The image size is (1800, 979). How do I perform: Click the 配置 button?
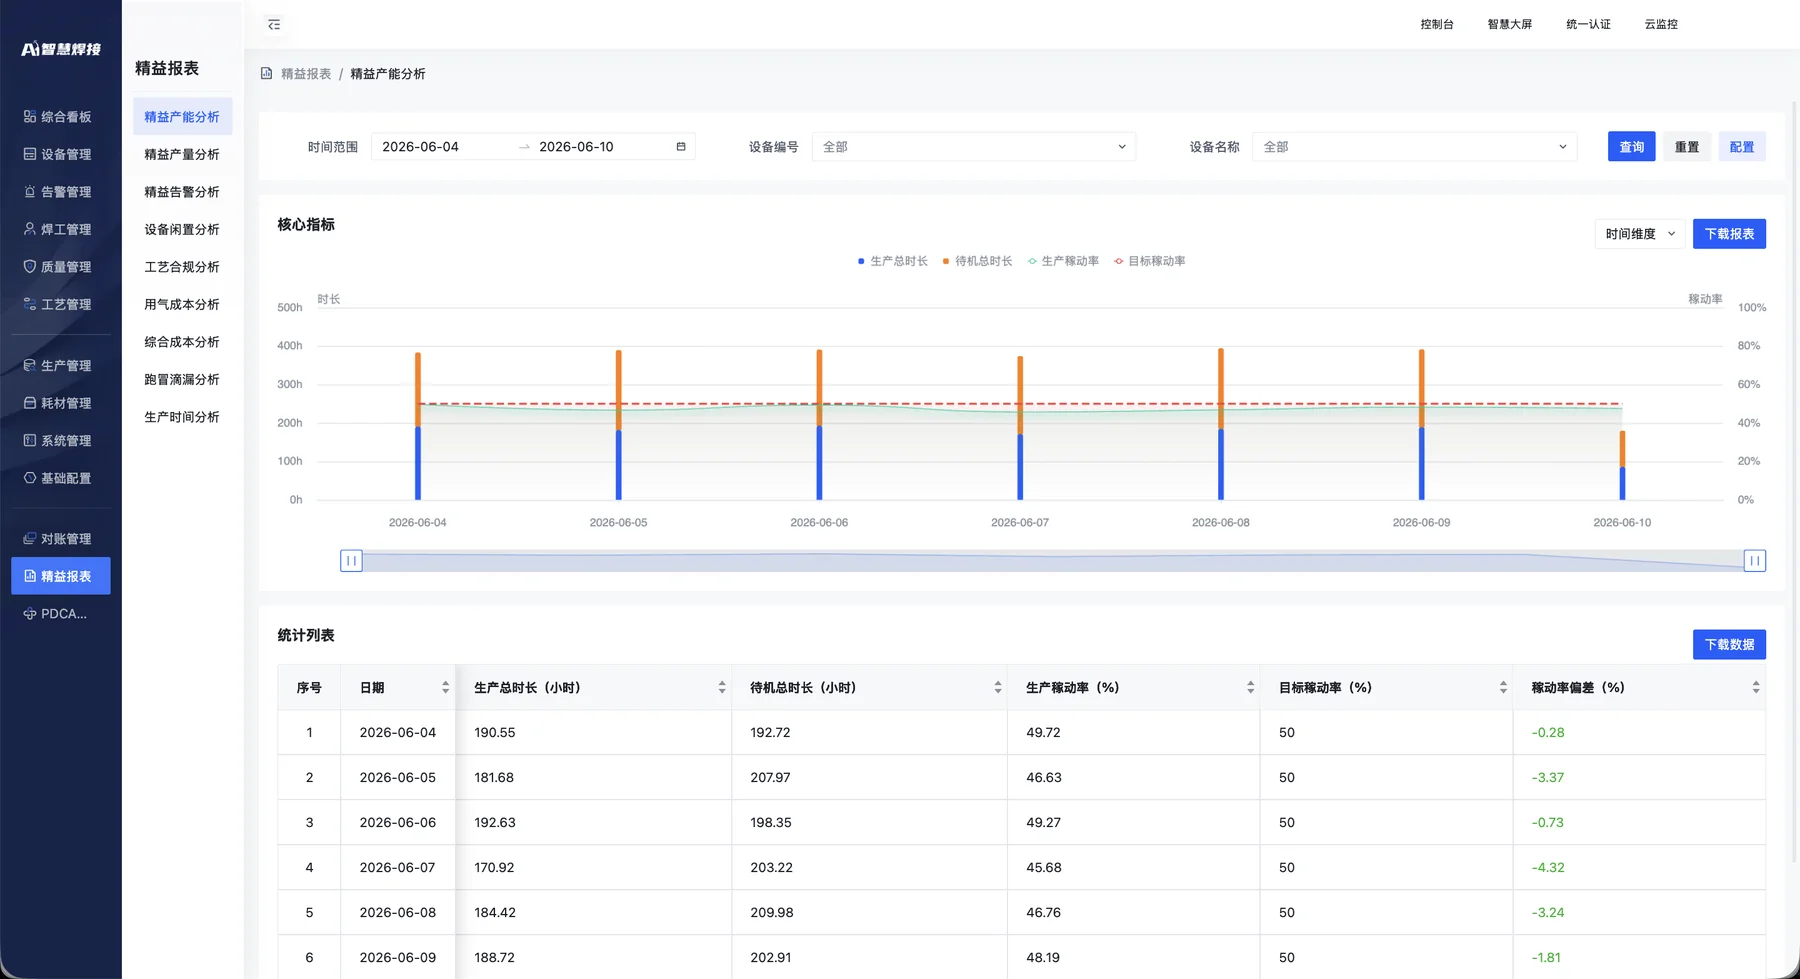(1742, 147)
